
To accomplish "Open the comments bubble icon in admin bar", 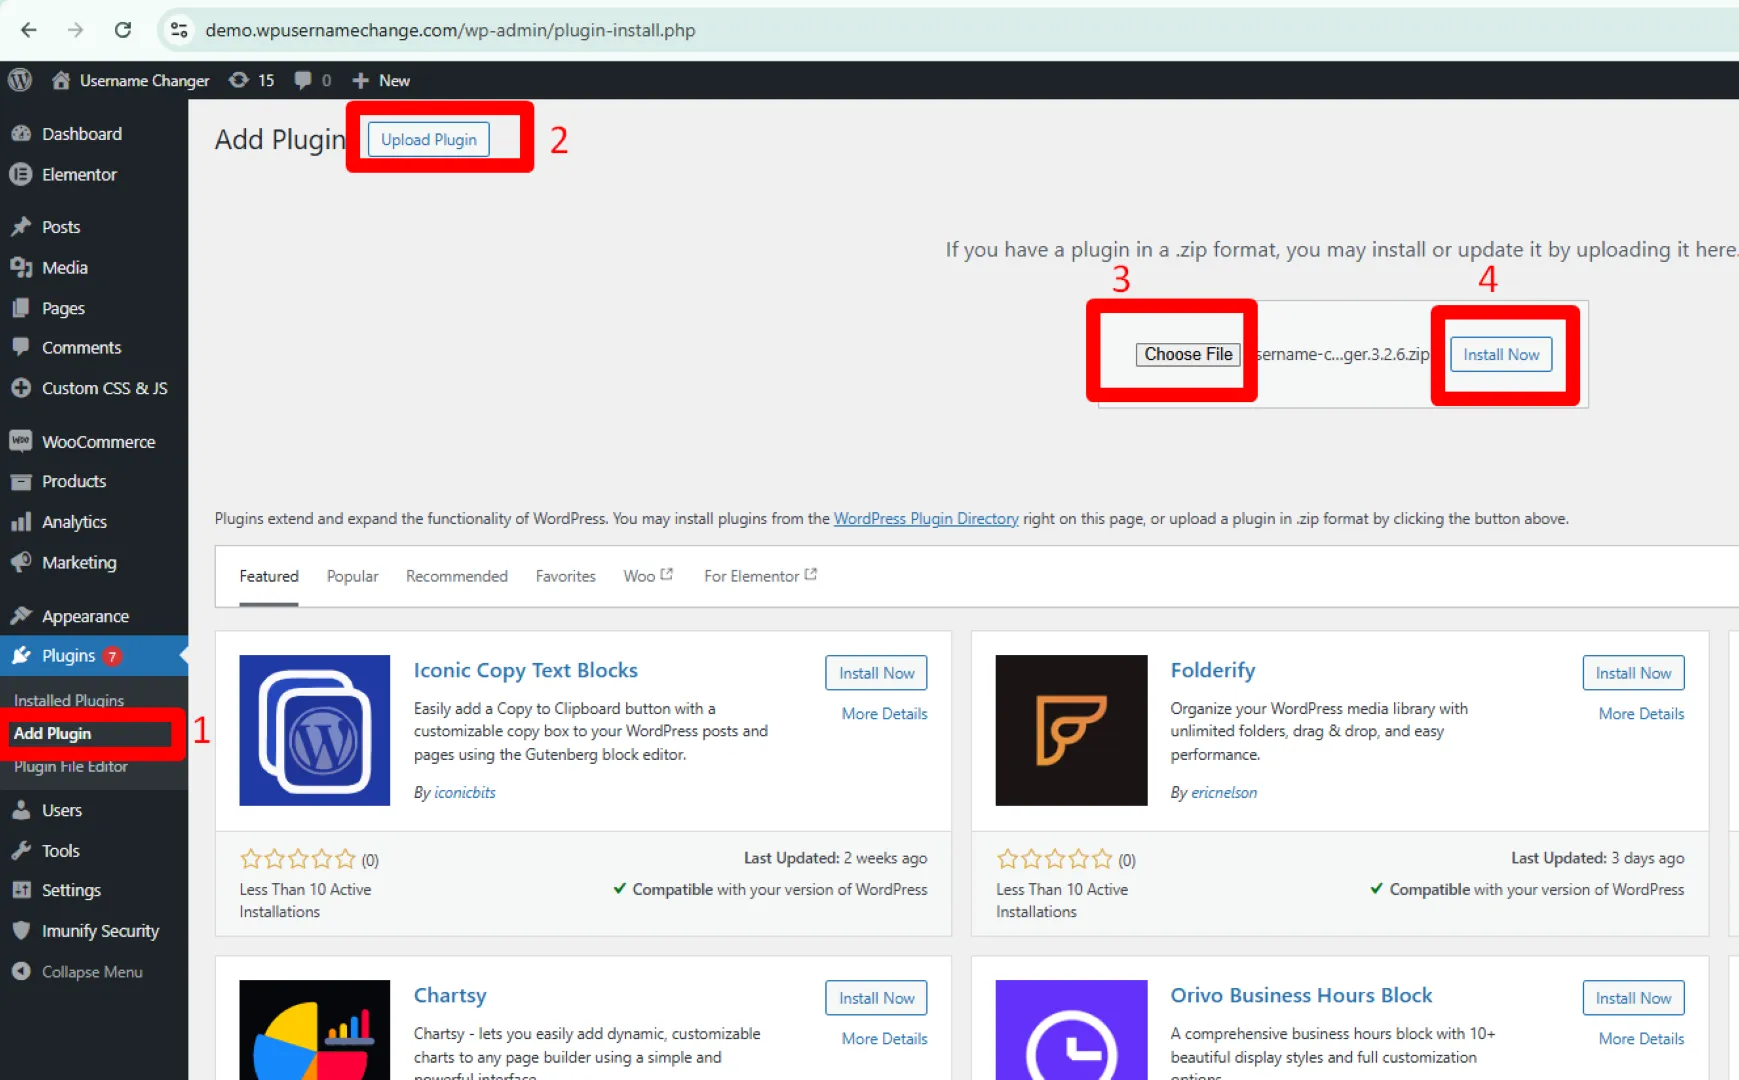I will pos(302,80).
